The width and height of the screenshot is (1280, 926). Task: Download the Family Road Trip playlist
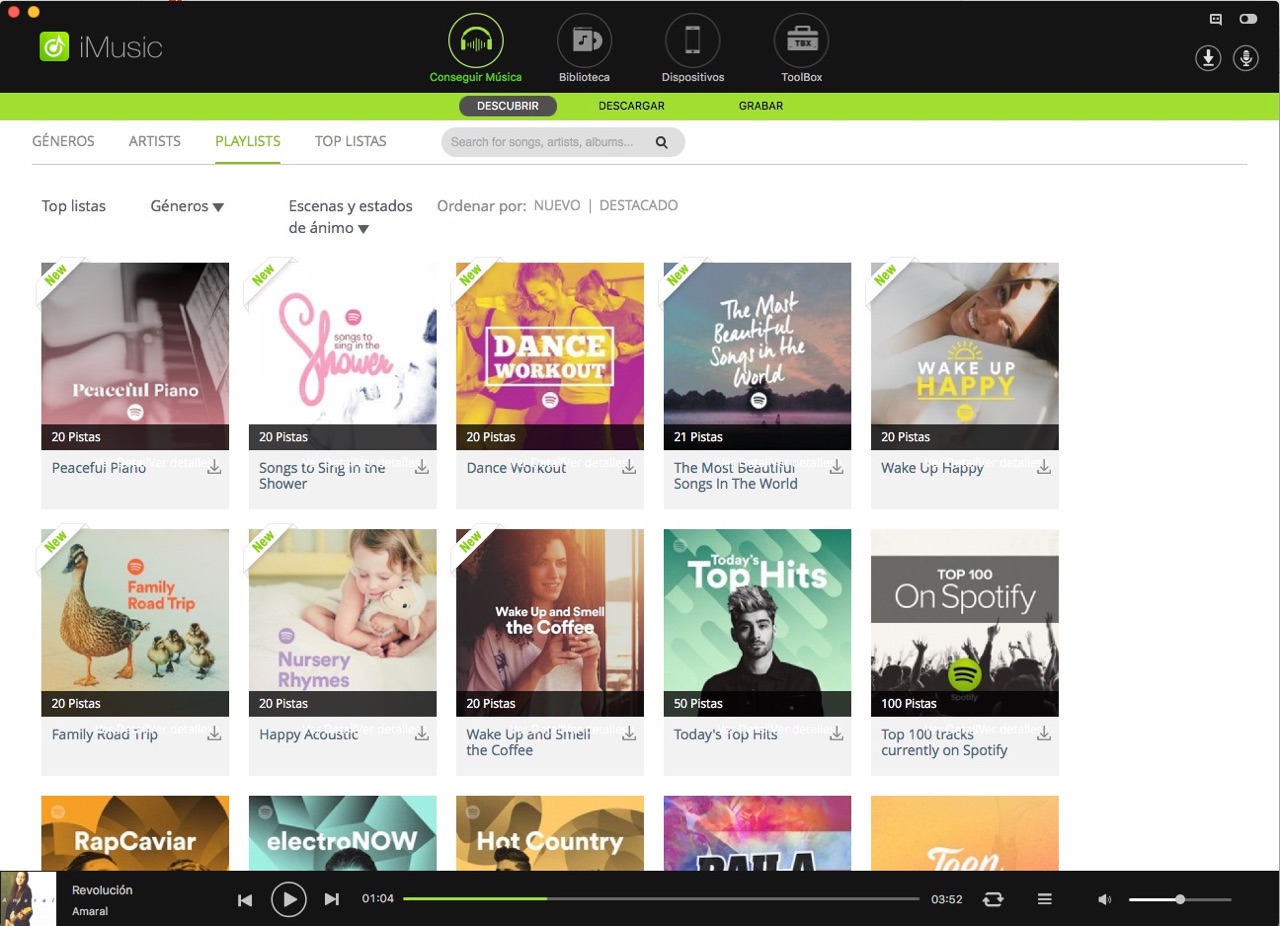[x=215, y=734]
